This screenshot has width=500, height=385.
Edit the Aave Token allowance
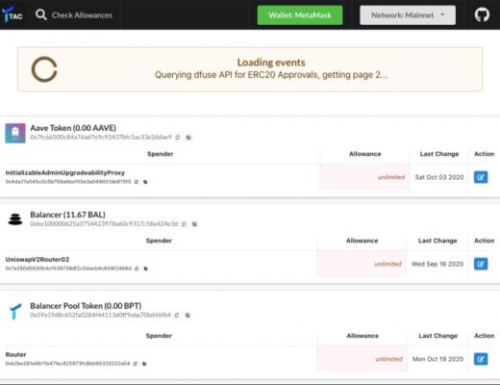(481, 177)
